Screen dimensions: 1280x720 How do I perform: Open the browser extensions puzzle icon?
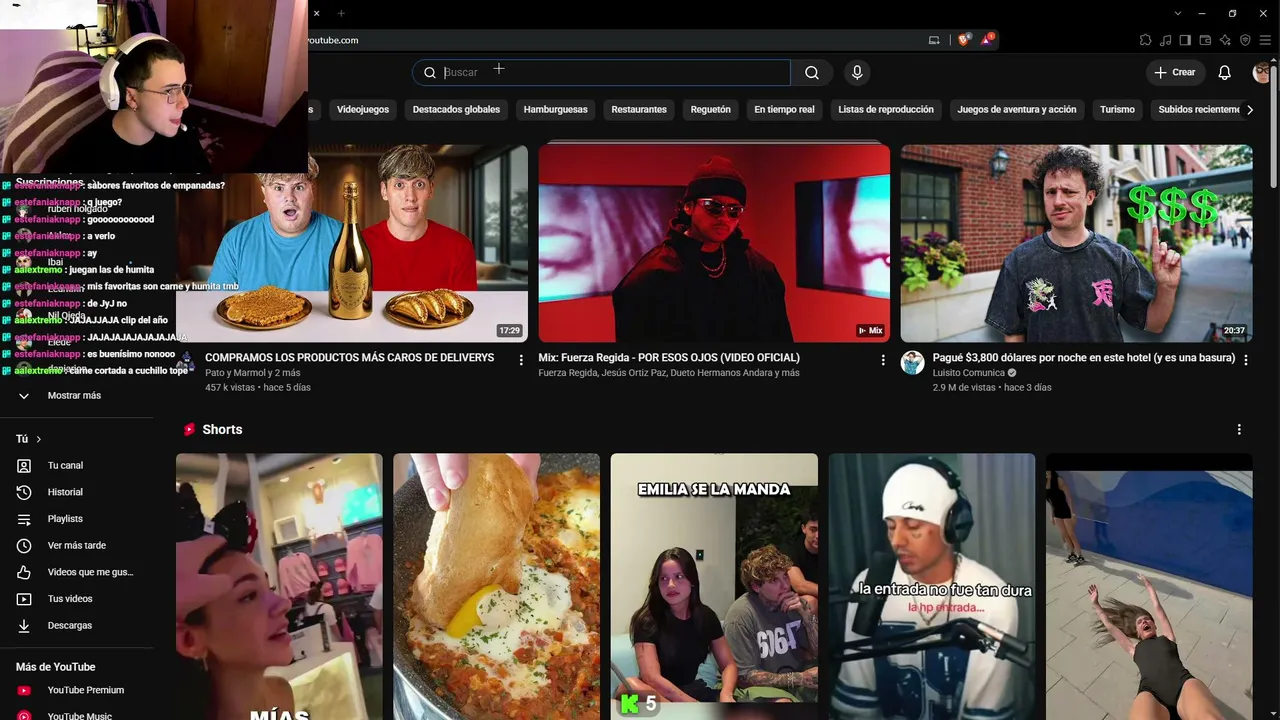1145,40
